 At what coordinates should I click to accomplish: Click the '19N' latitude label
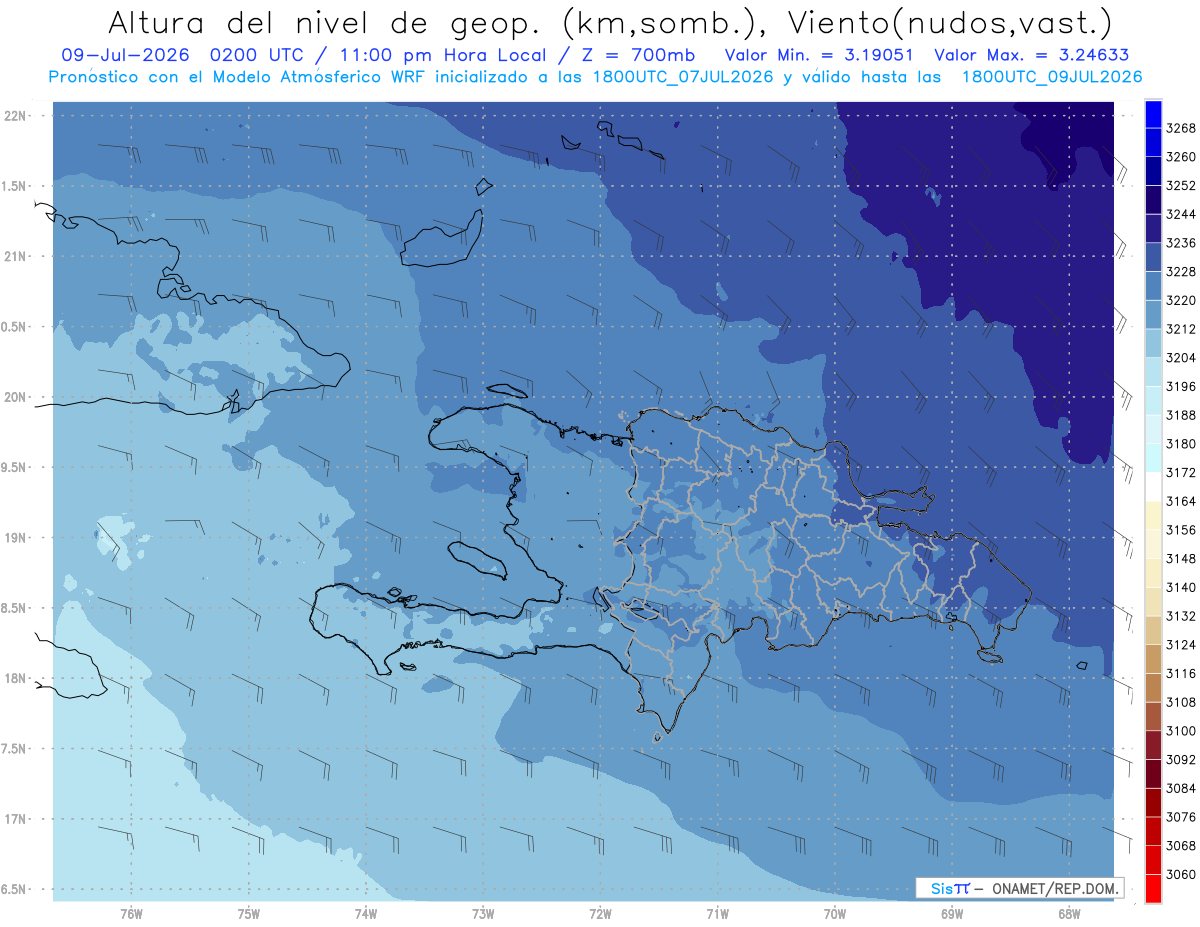(x=17, y=538)
